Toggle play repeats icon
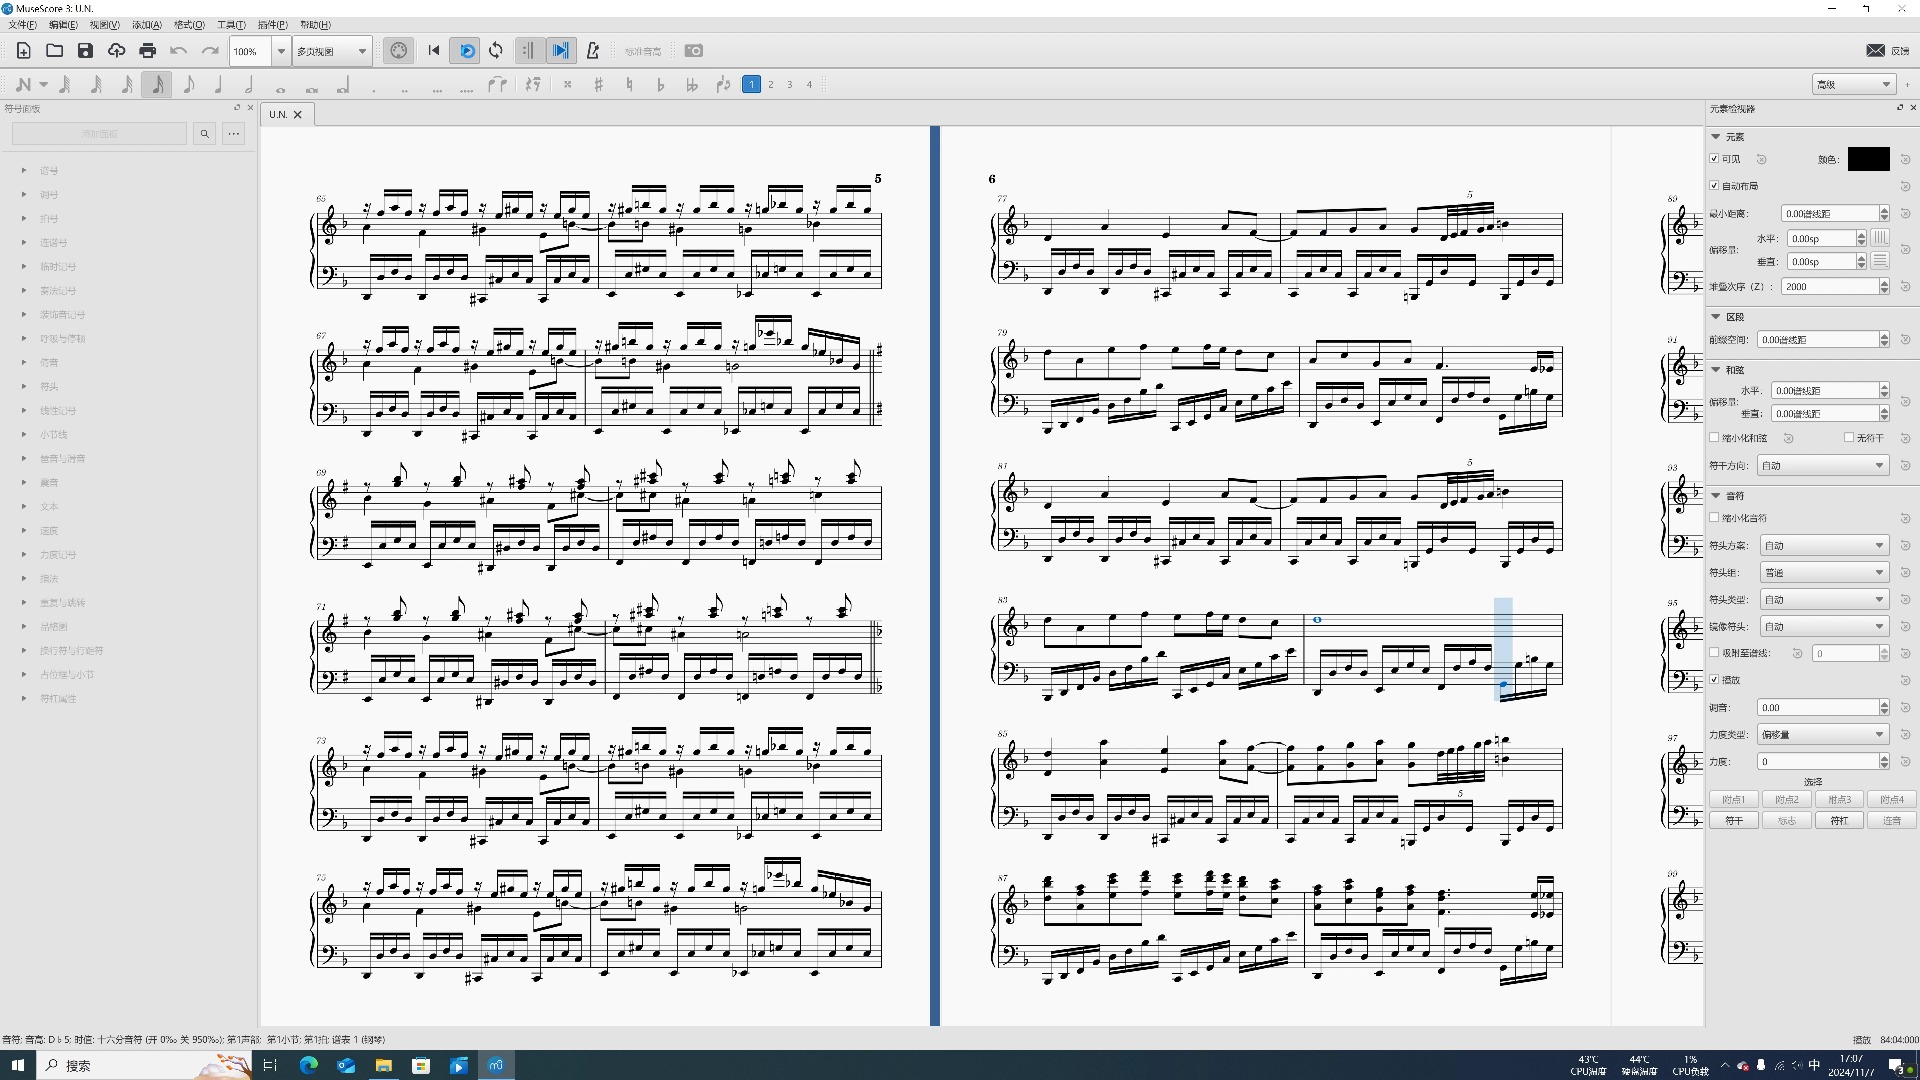This screenshot has height=1080, width=1920. pyautogui.click(x=529, y=51)
